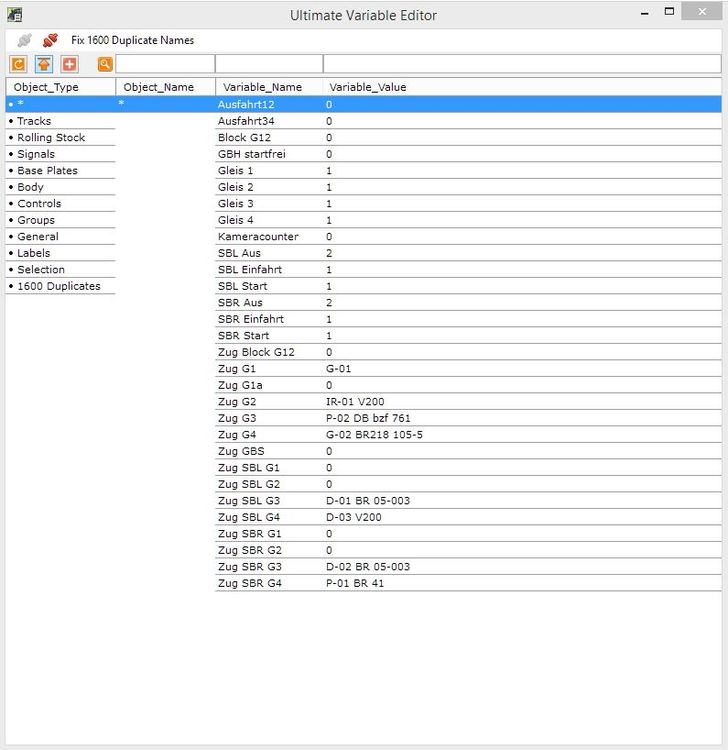Select the Ausfahrt12 variable

point(246,104)
